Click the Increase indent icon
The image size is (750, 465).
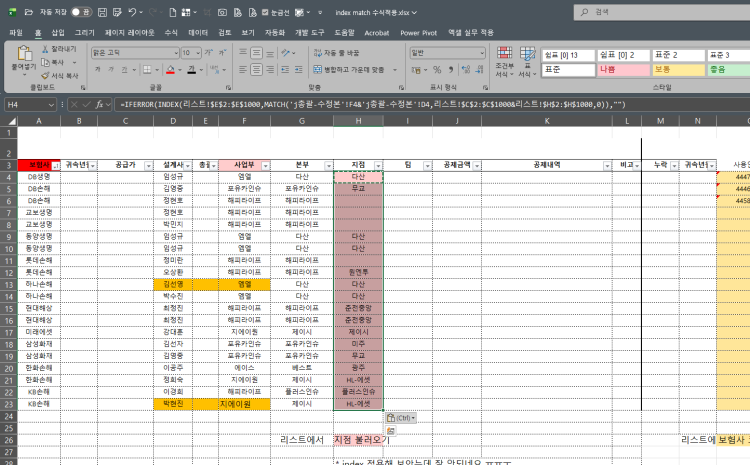click(x=298, y=70)
